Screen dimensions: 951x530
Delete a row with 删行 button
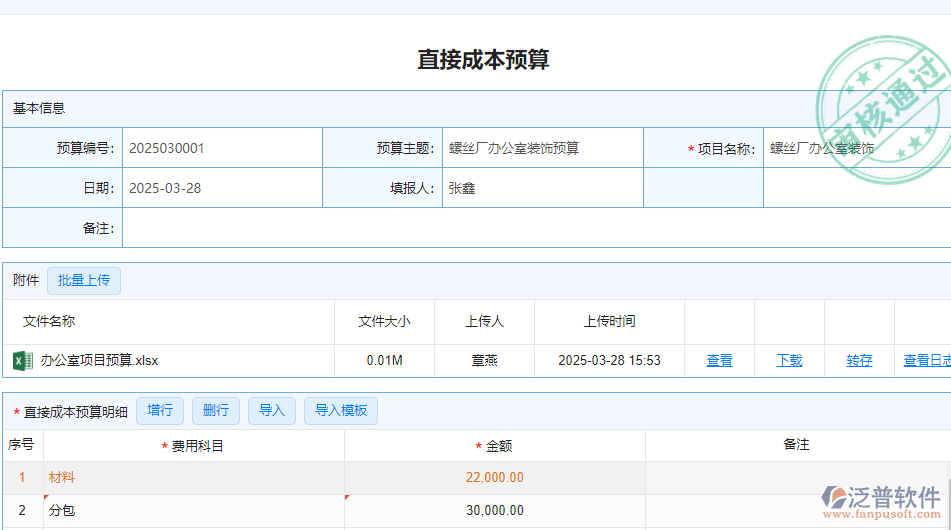pyautogui.click(x=216, y=410)
